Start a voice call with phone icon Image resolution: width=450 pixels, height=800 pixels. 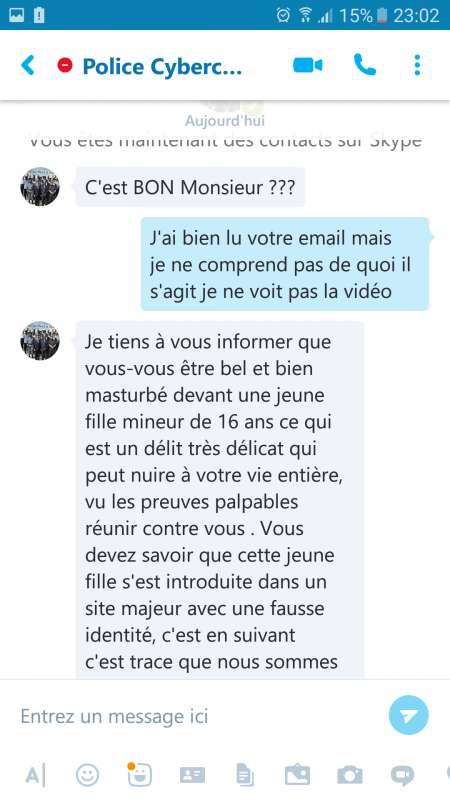[x=364, y=65]
